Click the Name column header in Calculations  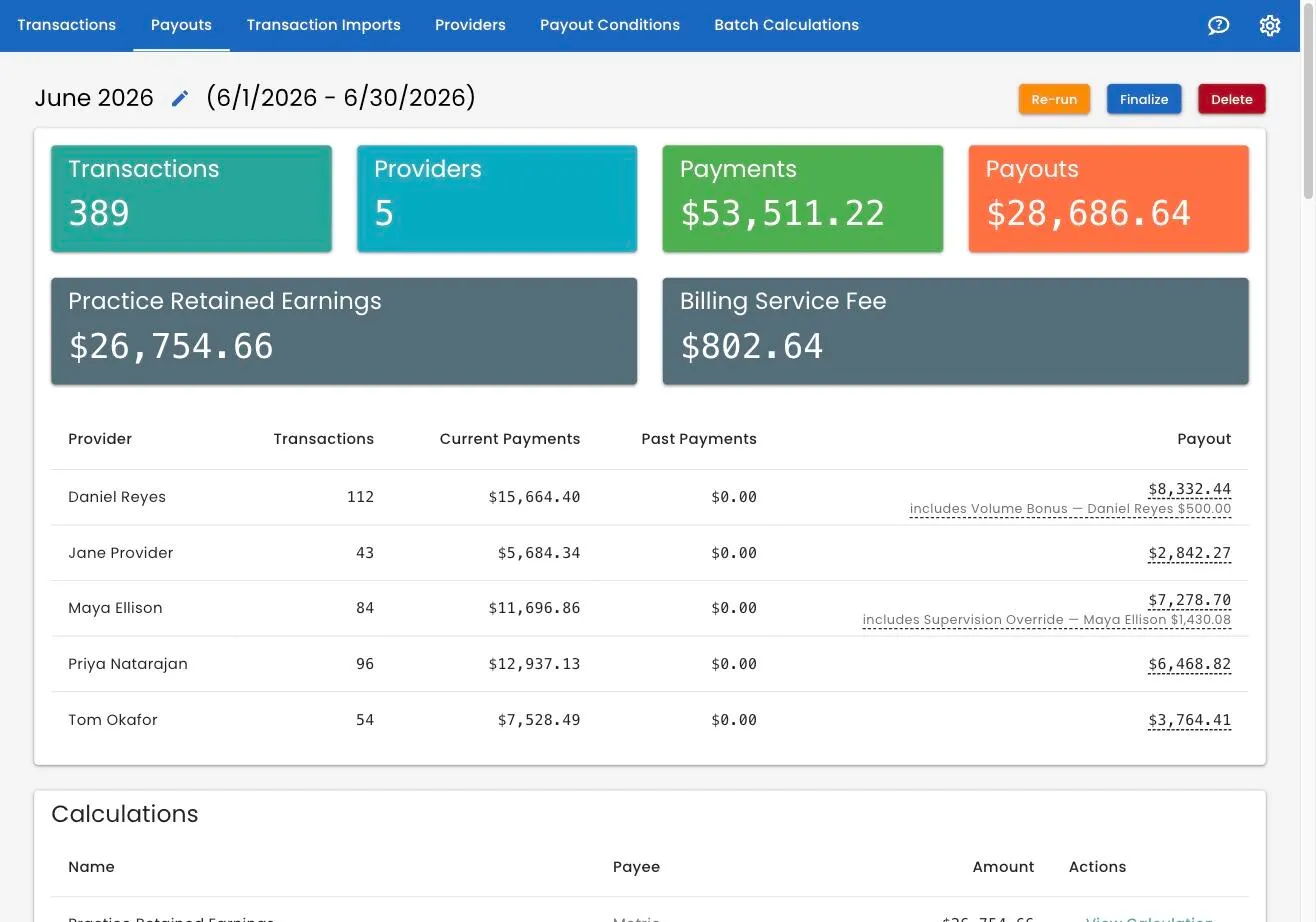tap(91, 867)
